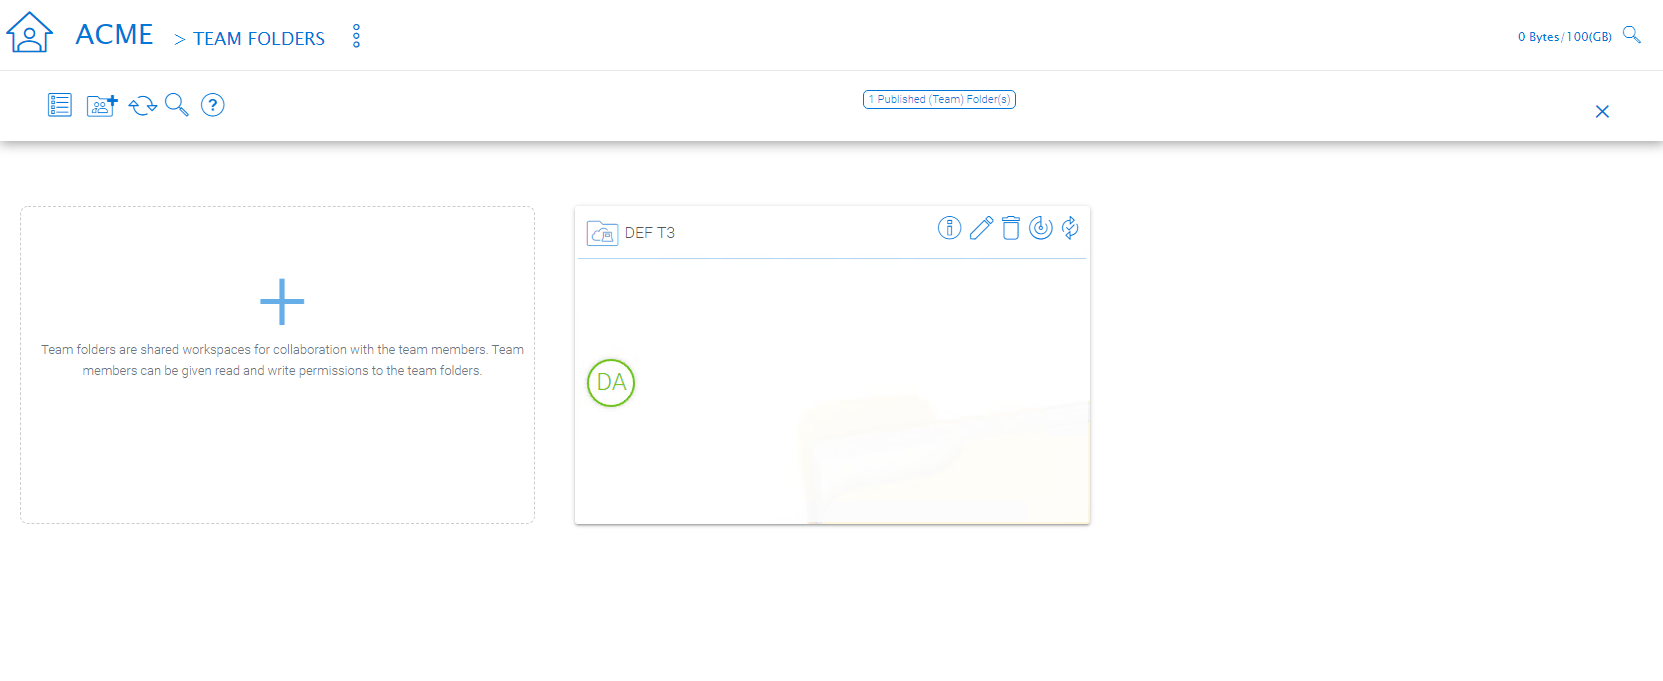The width and height of the screenshot is (1663, 681).
Task: Delete DEF T3 folder with trash icon
Action: click(1011, 228)
